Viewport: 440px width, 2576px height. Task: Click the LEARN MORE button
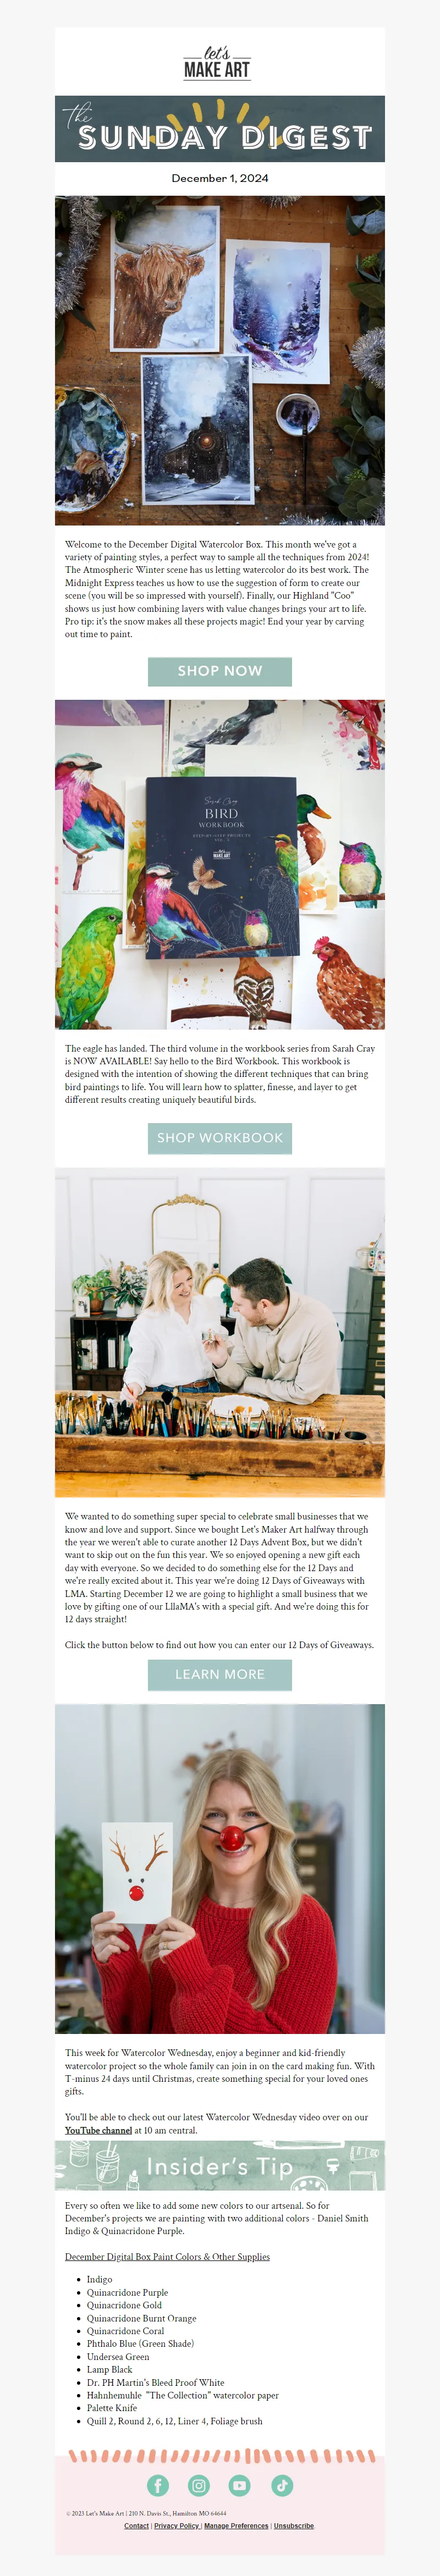pyautogui.click(x=220, y=1674)
